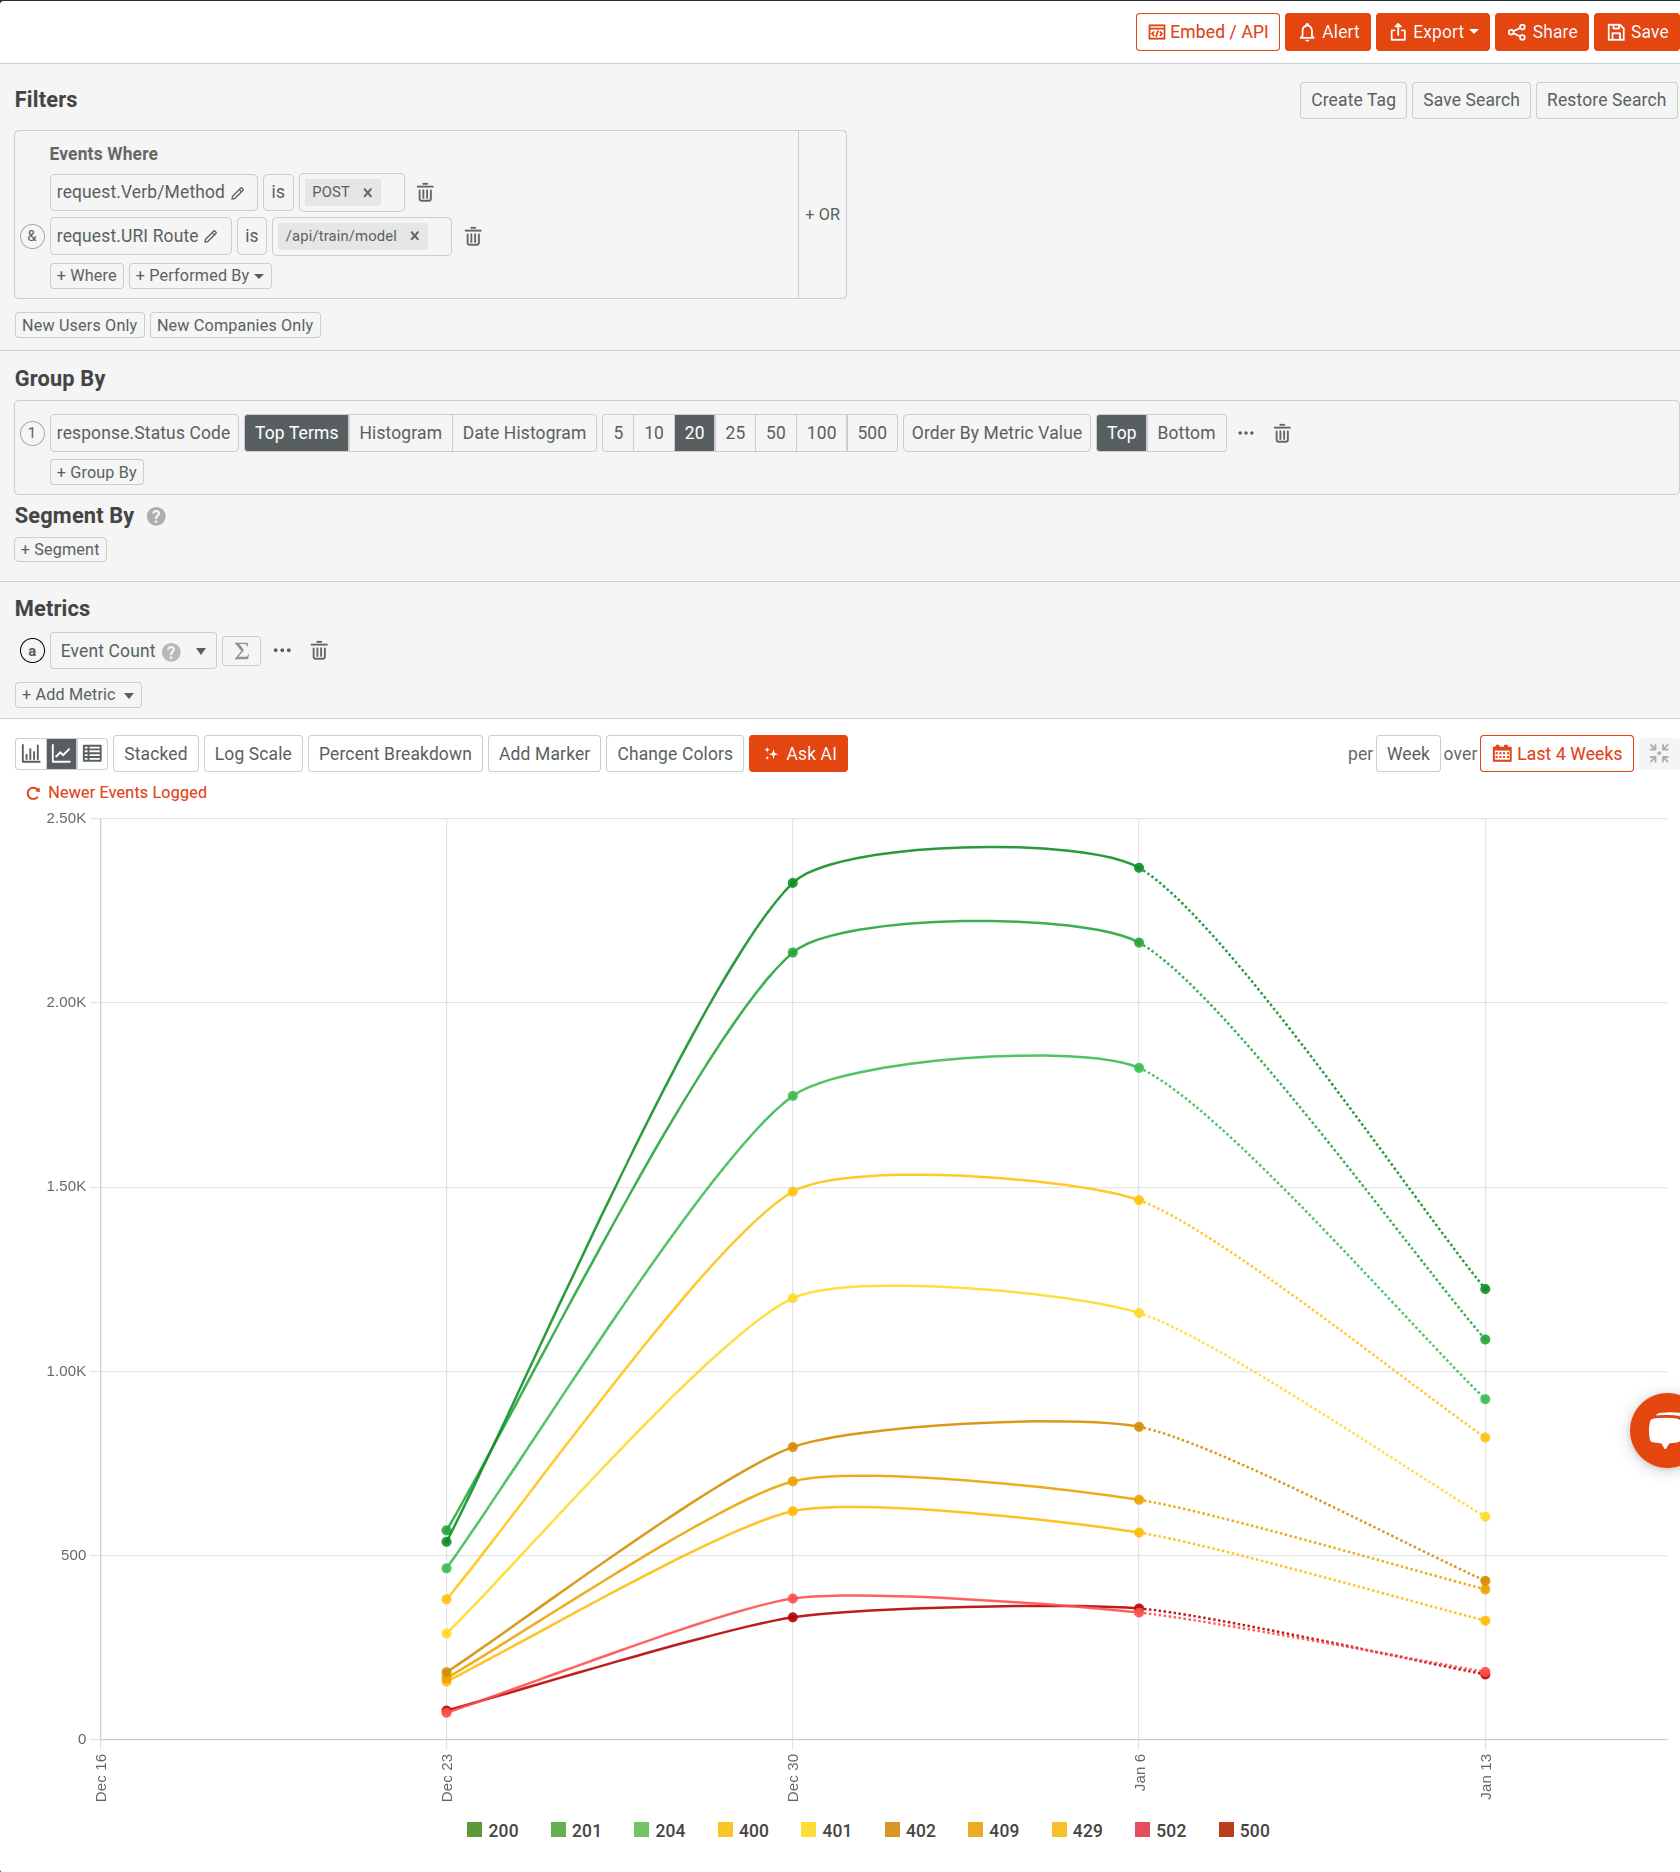1680x1872 pixels.
Task: Enable Percent Breakdown display
Action: [395, 753]
